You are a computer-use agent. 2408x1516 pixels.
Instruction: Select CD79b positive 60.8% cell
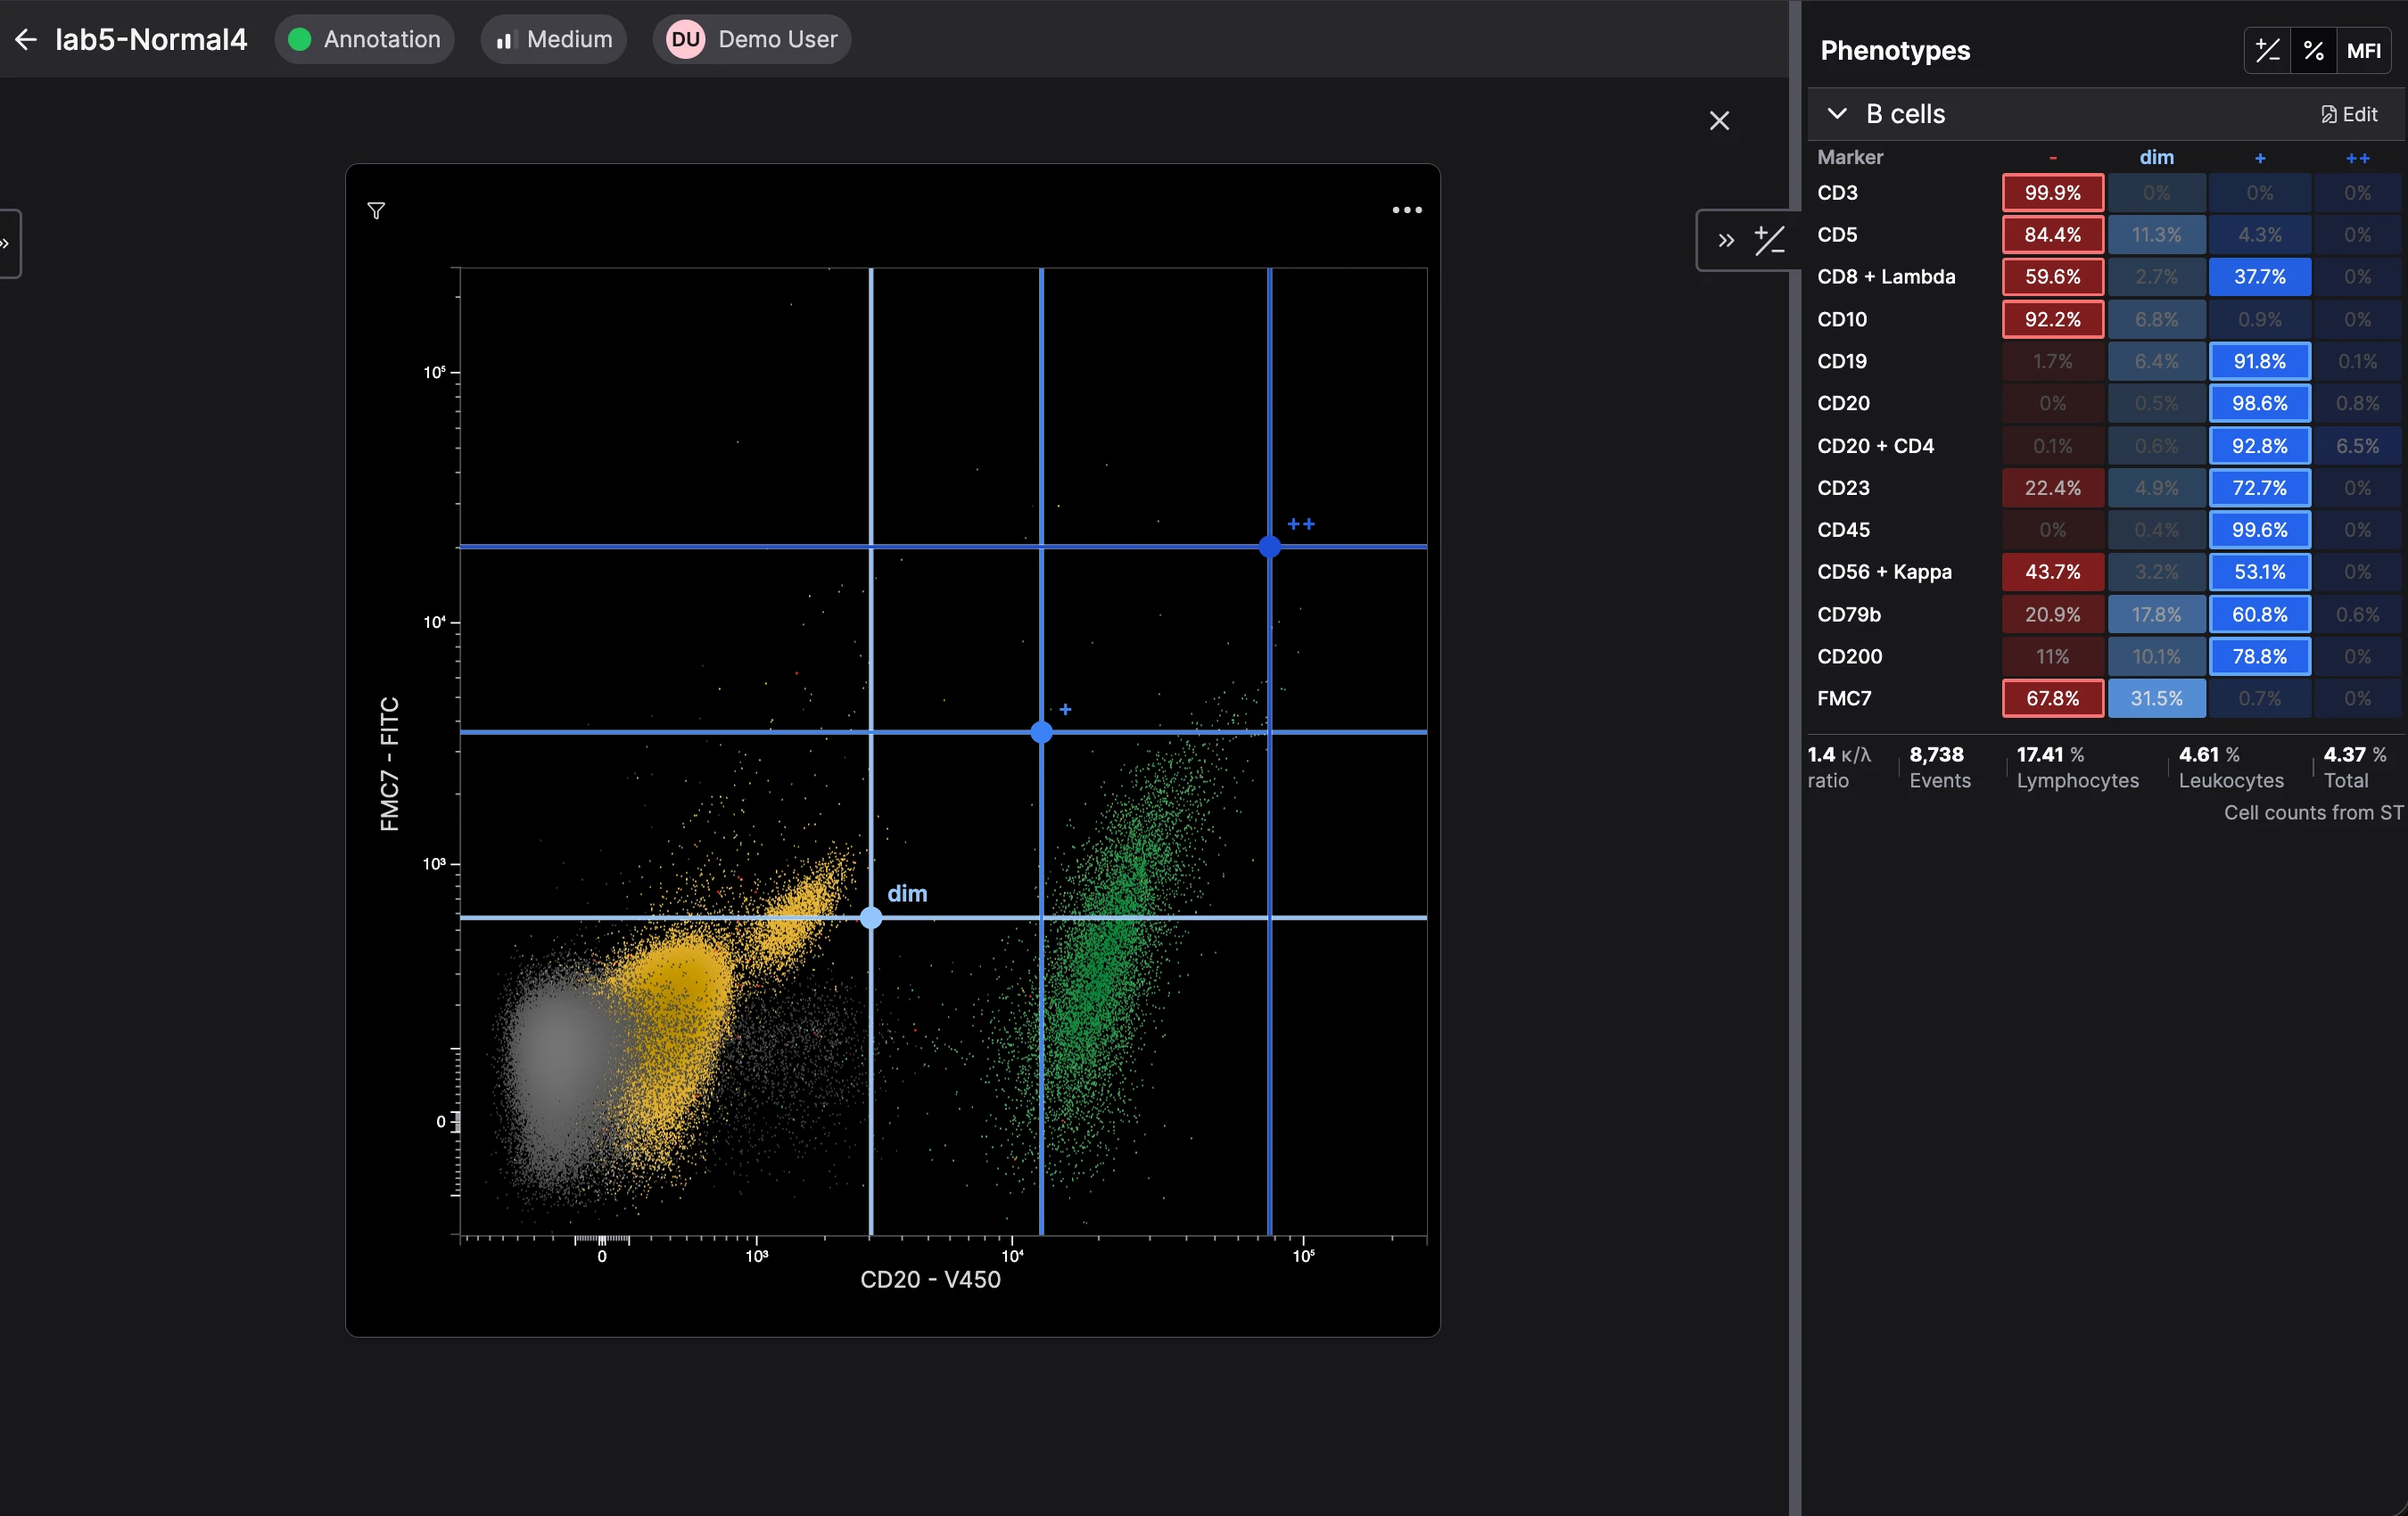coord(2259,614)
